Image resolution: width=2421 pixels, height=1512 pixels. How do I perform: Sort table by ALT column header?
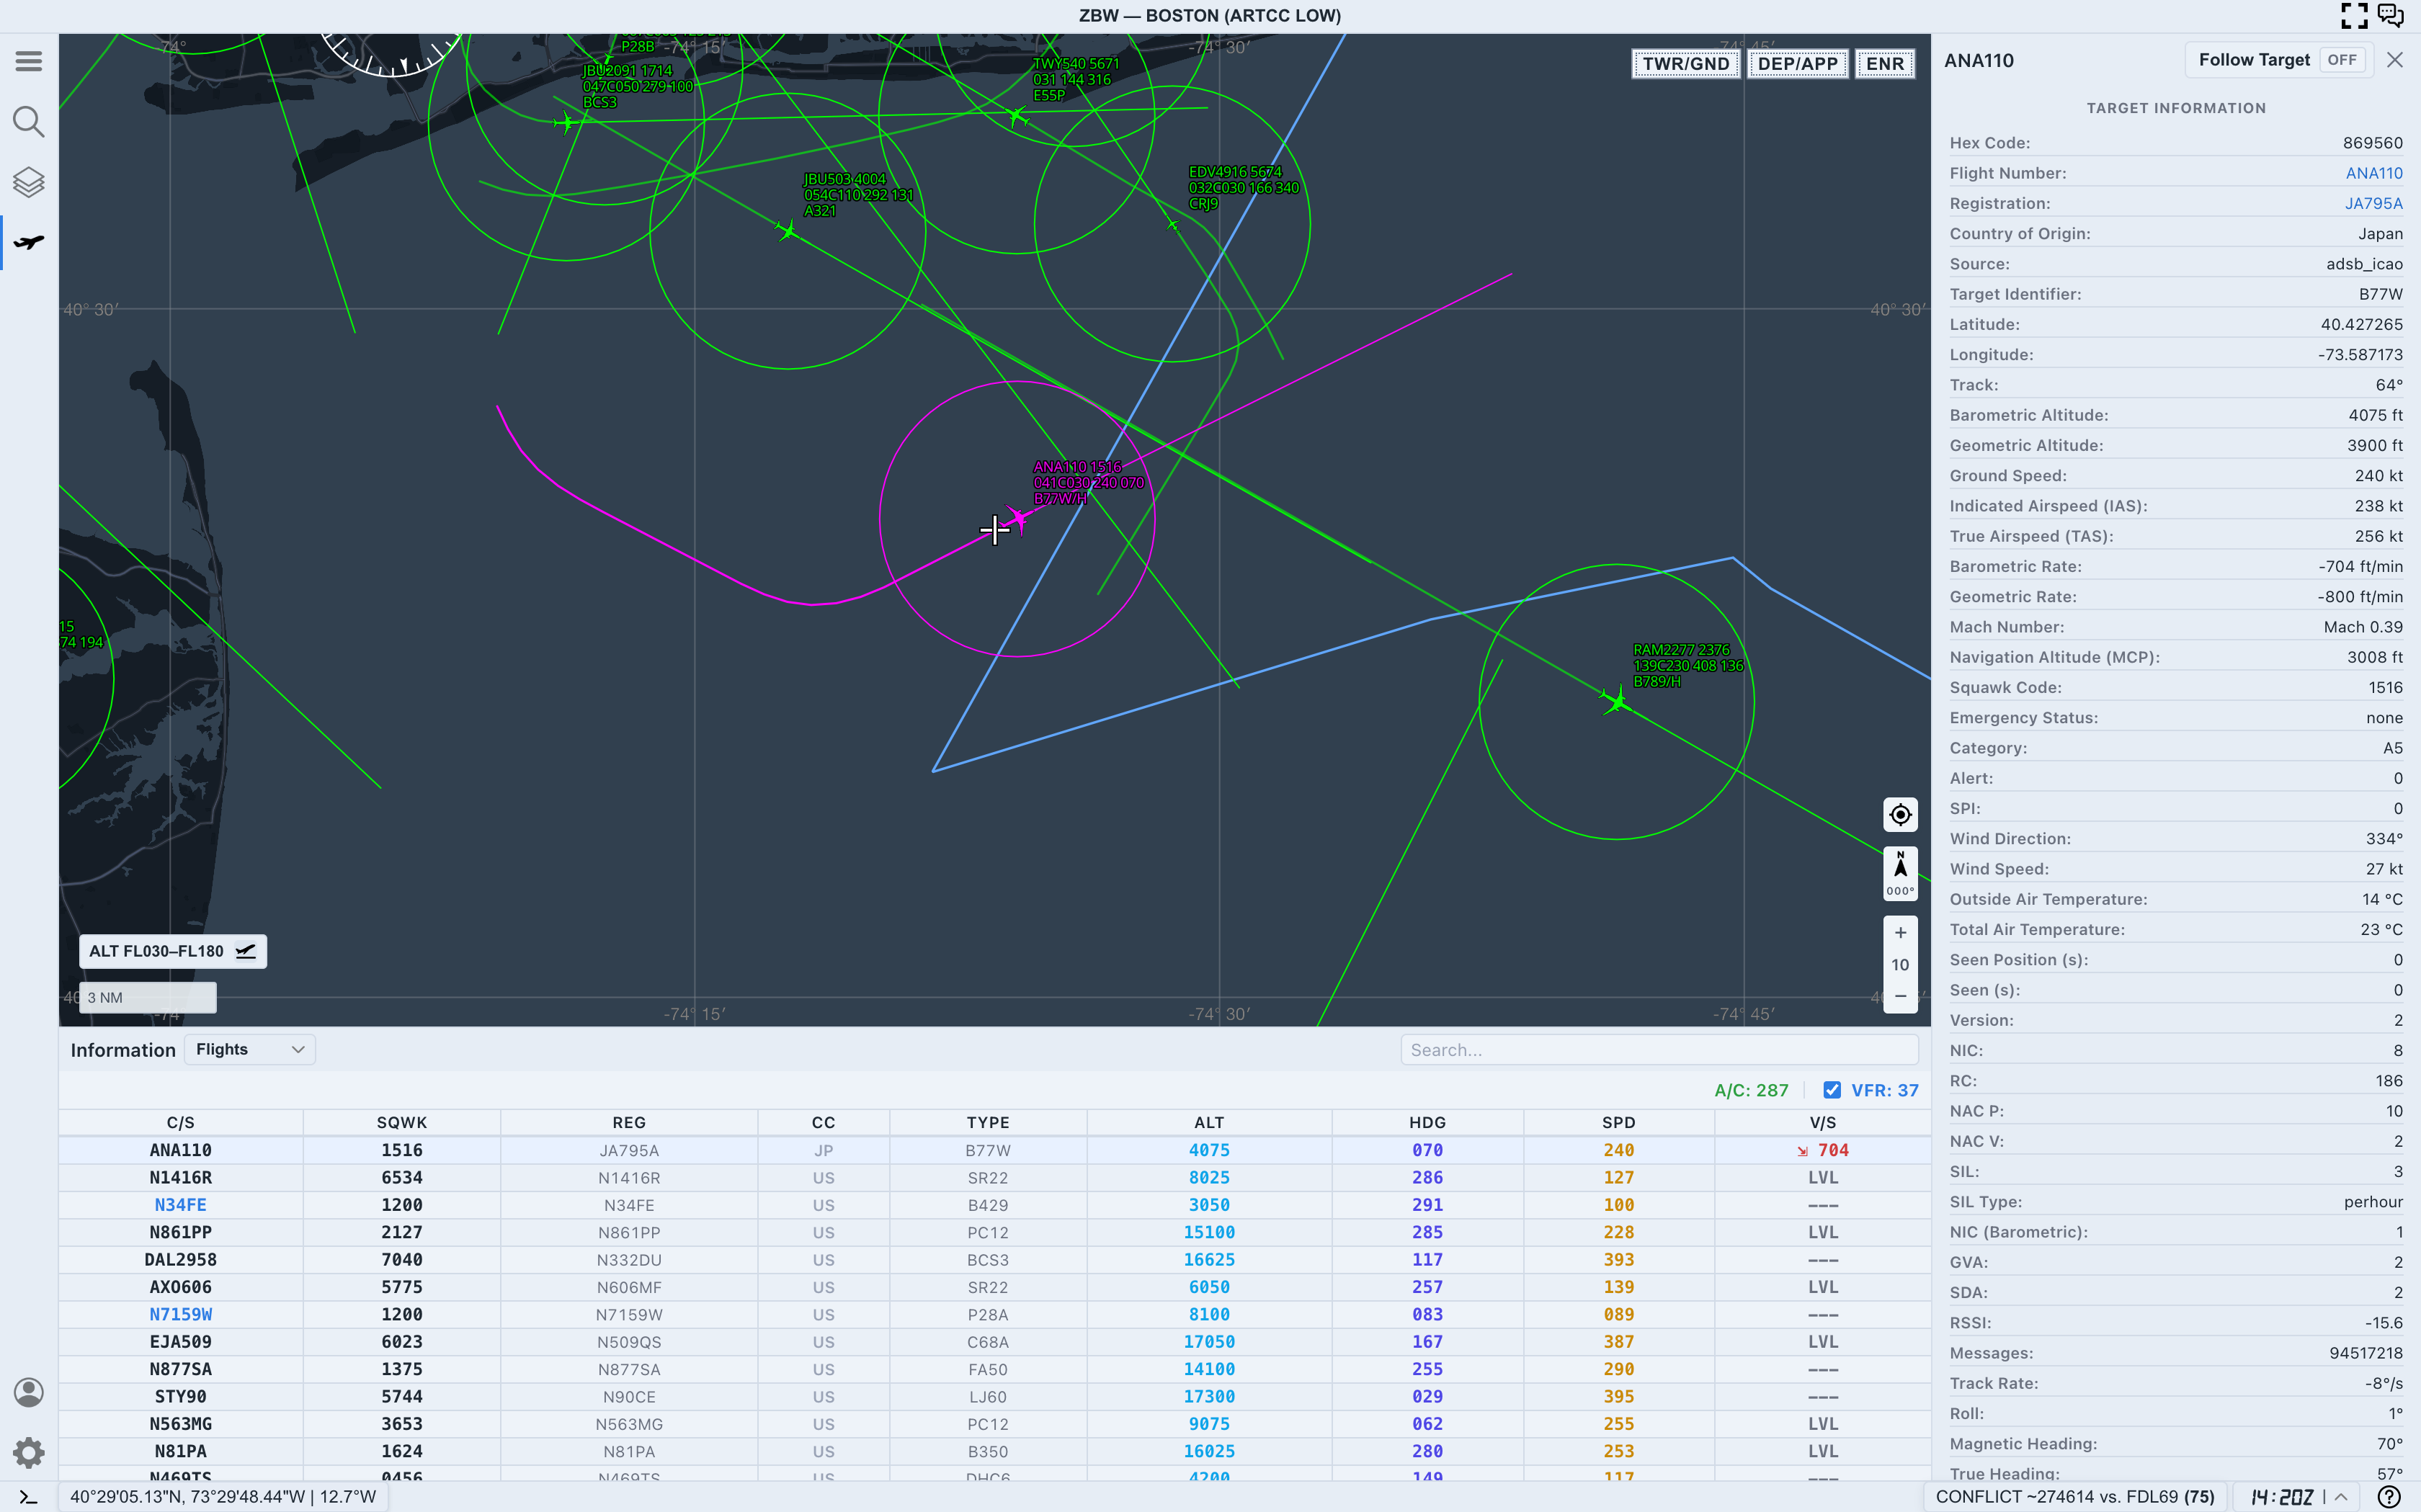1209,1122
